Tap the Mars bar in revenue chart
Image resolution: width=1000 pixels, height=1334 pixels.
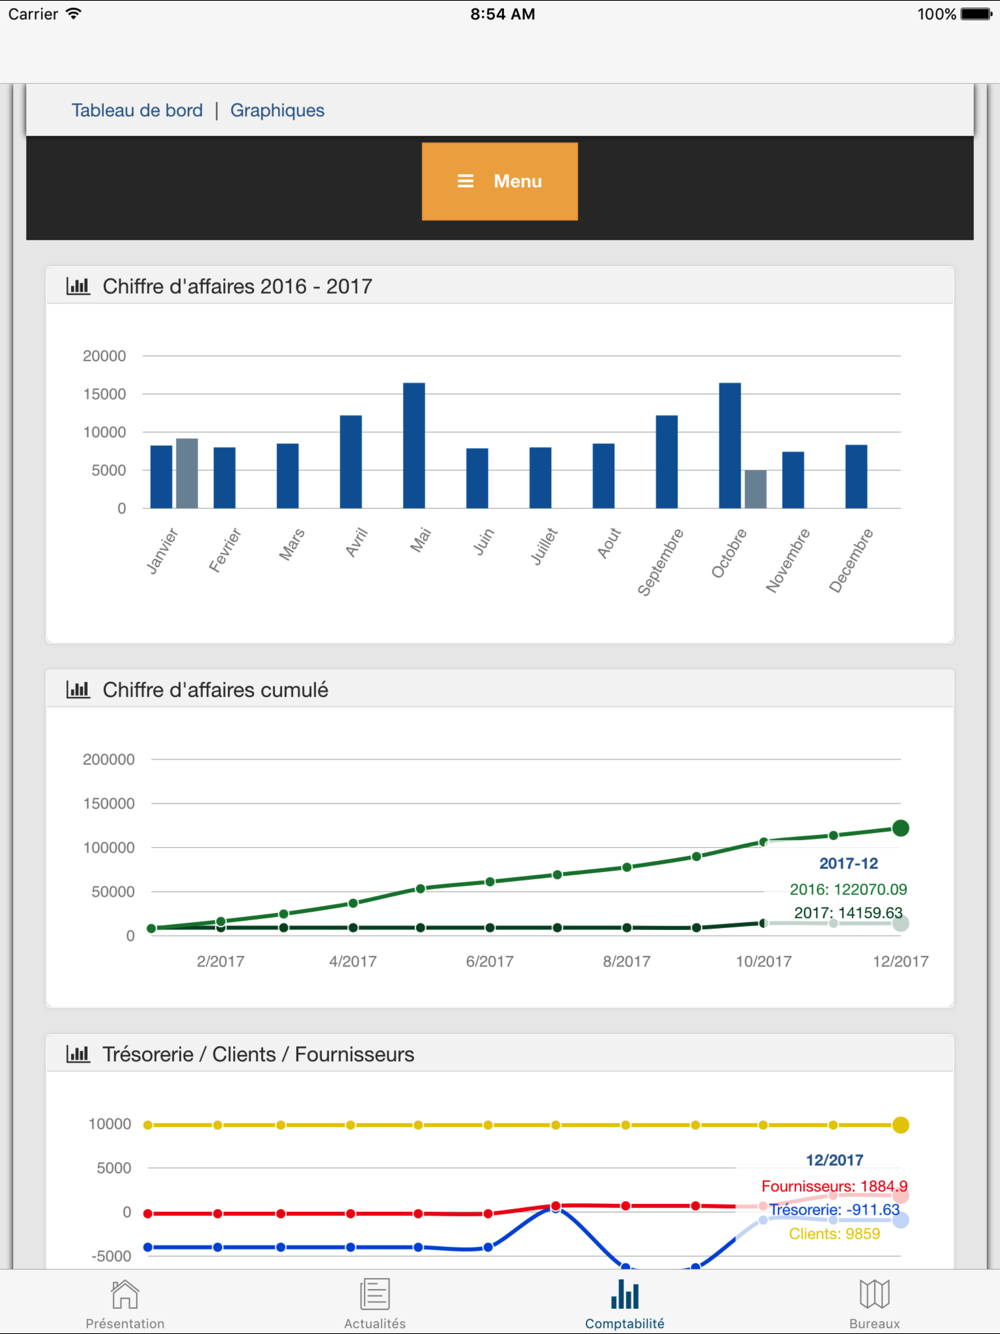click(x=287, y=476)
